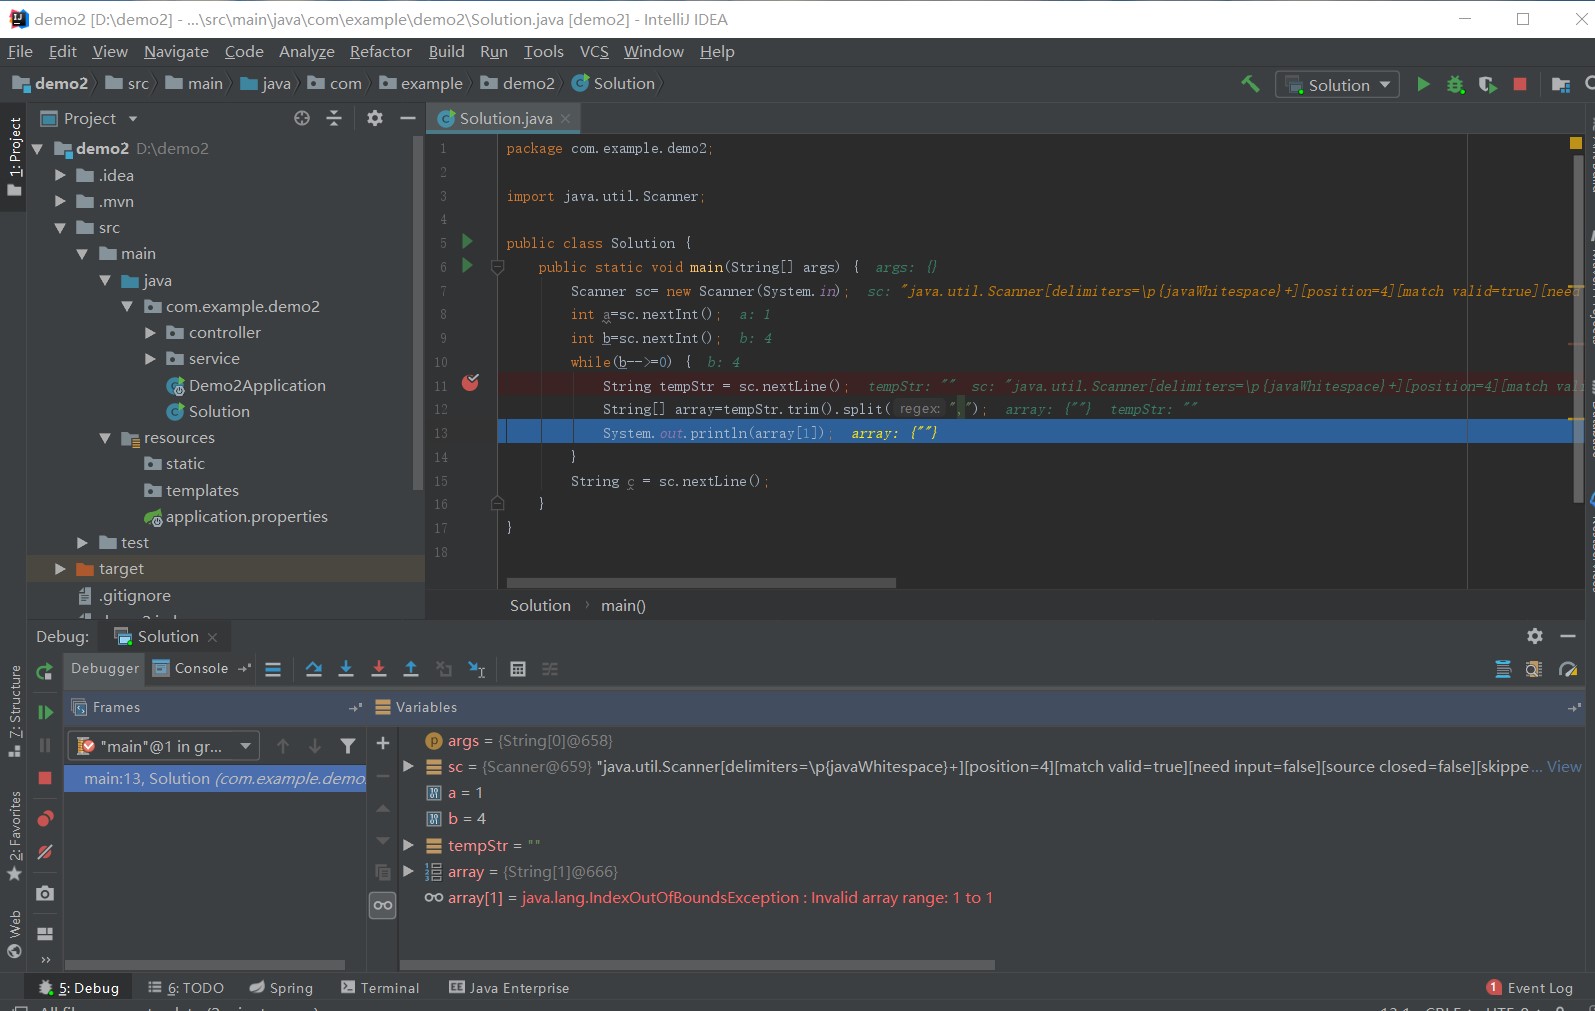Expand the array variable node
1595x1011 pixels.
(408, 871)
